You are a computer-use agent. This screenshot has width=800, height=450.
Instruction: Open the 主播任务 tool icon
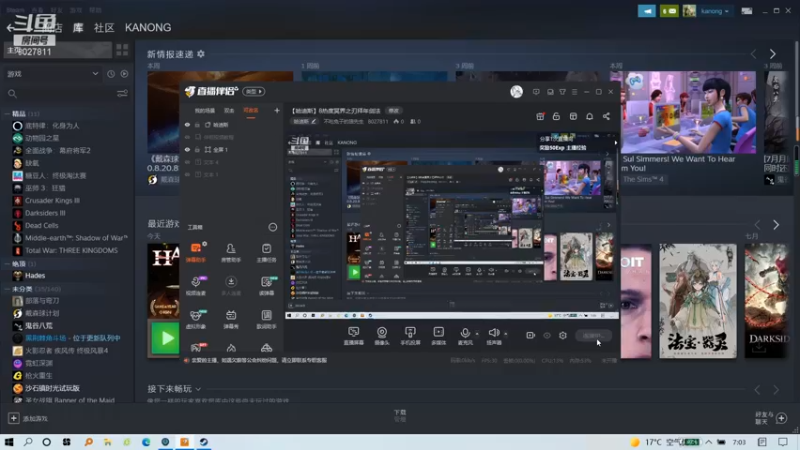pos(266,253)
